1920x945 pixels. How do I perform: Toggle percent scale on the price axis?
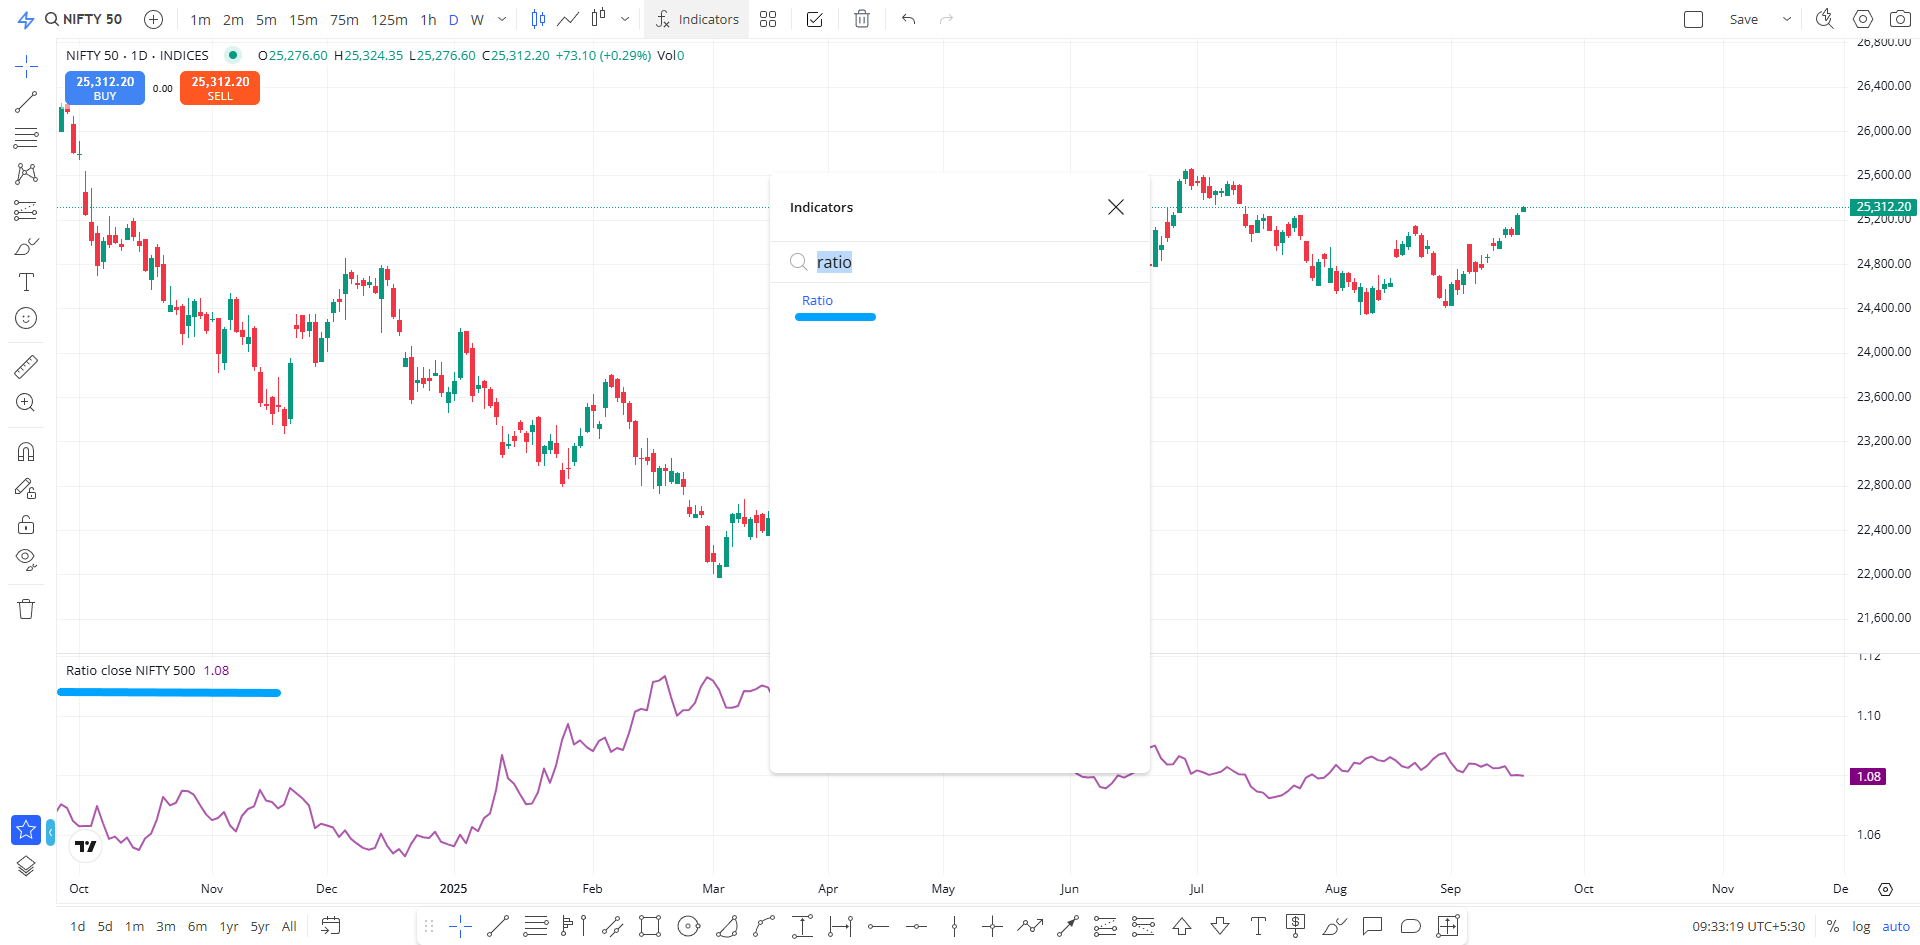click(x=1832, y=926)
